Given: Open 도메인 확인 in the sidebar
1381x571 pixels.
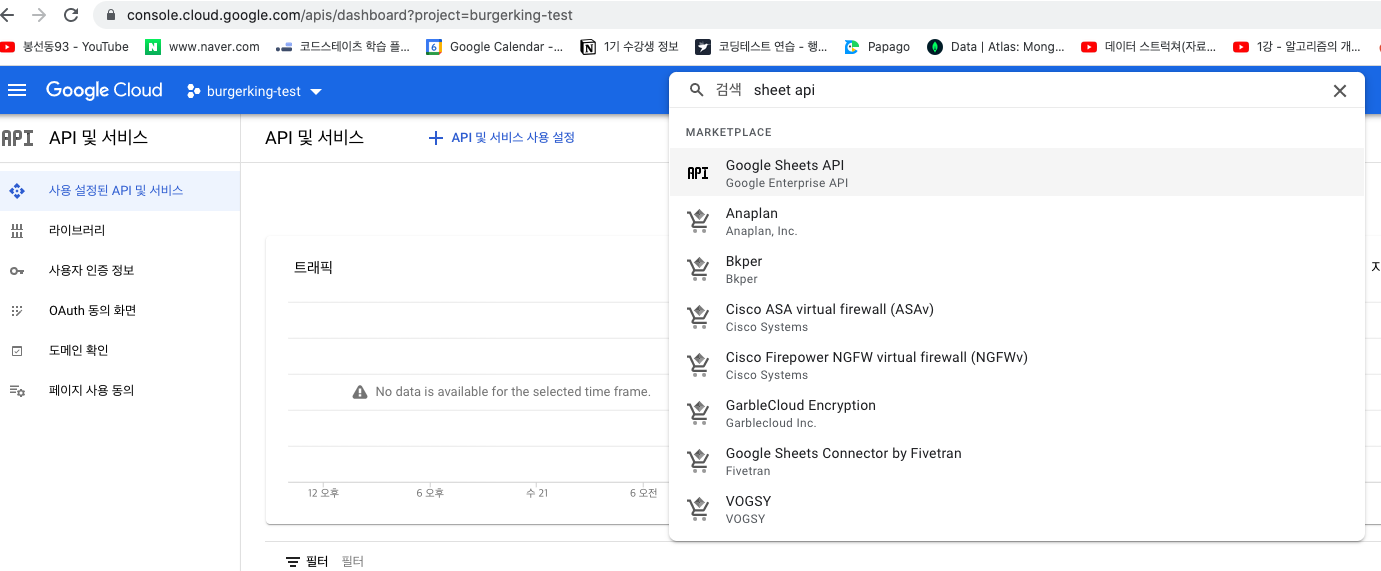Looking at the screenshot, I should 120,350.
